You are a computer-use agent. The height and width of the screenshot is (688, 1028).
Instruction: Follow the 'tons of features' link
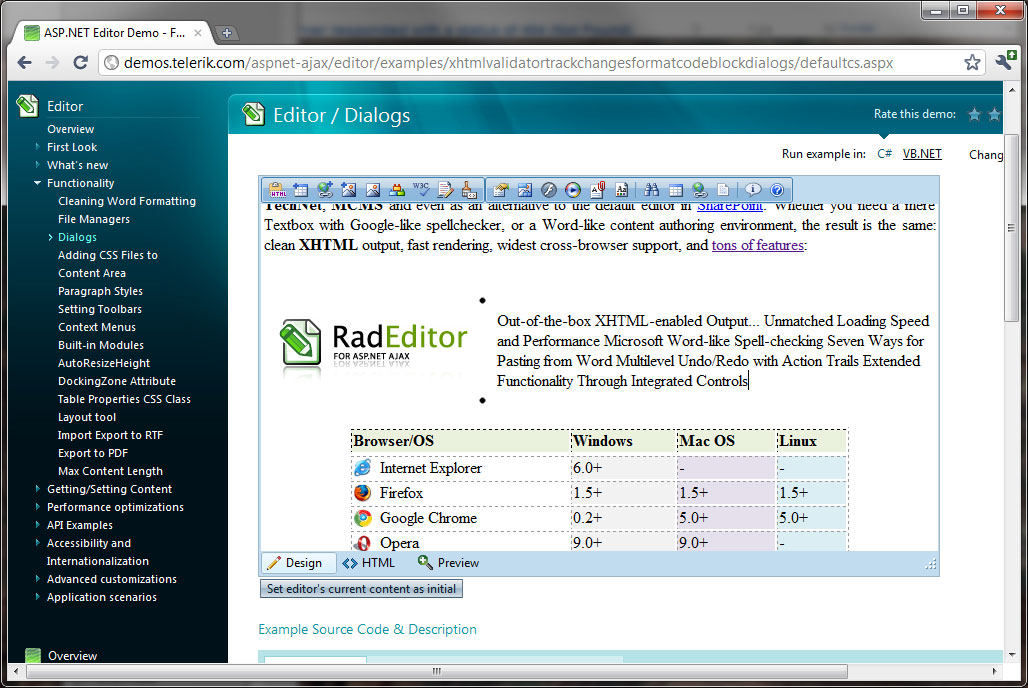tap(757, 245)
